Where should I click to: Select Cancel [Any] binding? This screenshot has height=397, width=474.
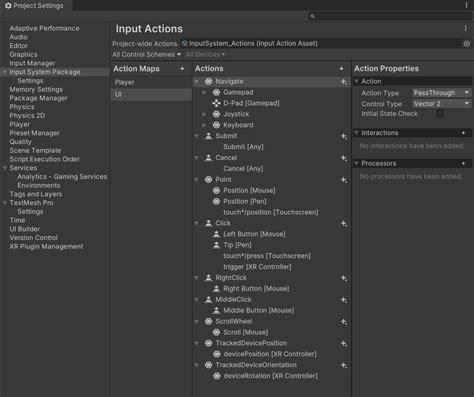pos(243,169)
